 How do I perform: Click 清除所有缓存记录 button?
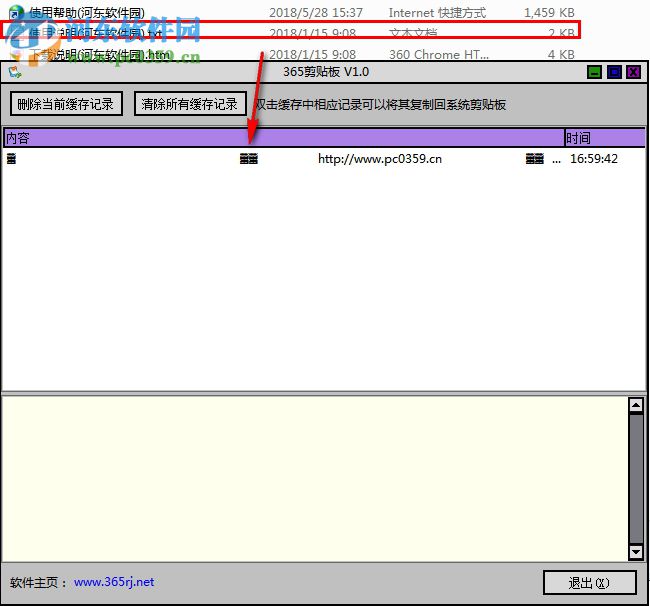(x=190, y=104)
